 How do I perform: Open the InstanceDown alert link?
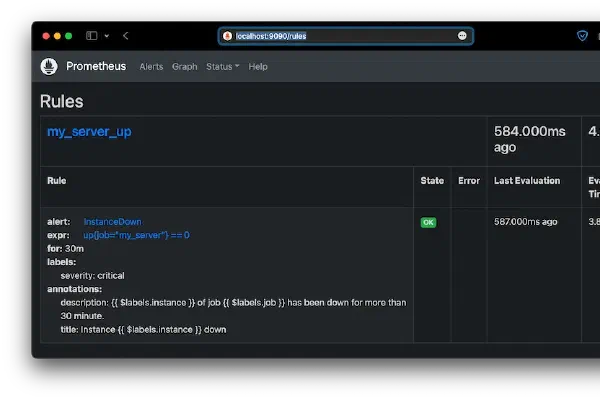point(112,222)
